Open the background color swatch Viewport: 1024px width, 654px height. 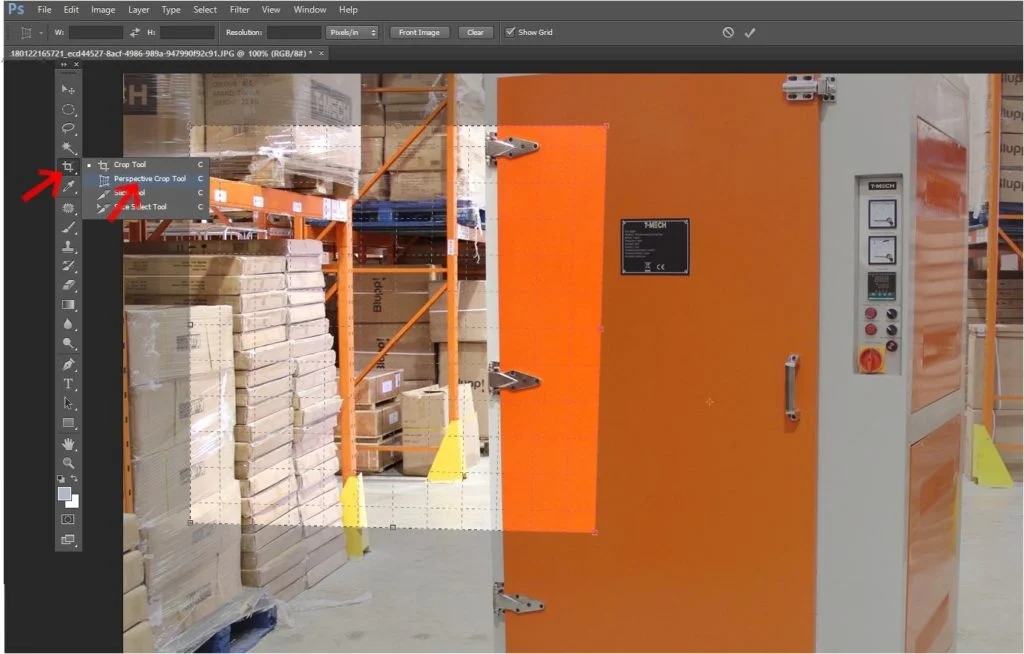pos(74,502)
